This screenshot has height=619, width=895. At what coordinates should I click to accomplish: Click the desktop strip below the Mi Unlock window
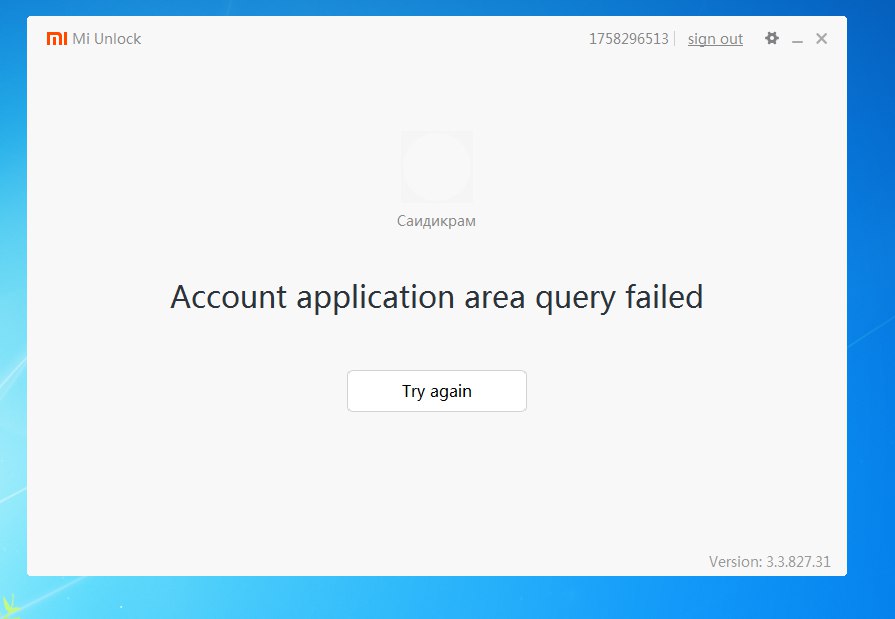click(x=437, y=597)
